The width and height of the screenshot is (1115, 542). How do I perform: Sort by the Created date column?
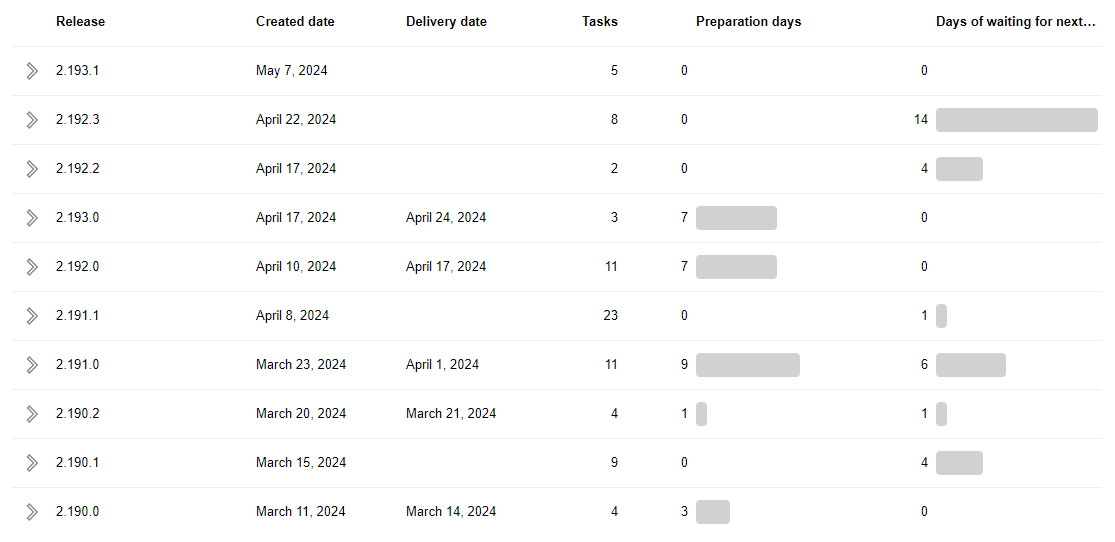(295, 22)
